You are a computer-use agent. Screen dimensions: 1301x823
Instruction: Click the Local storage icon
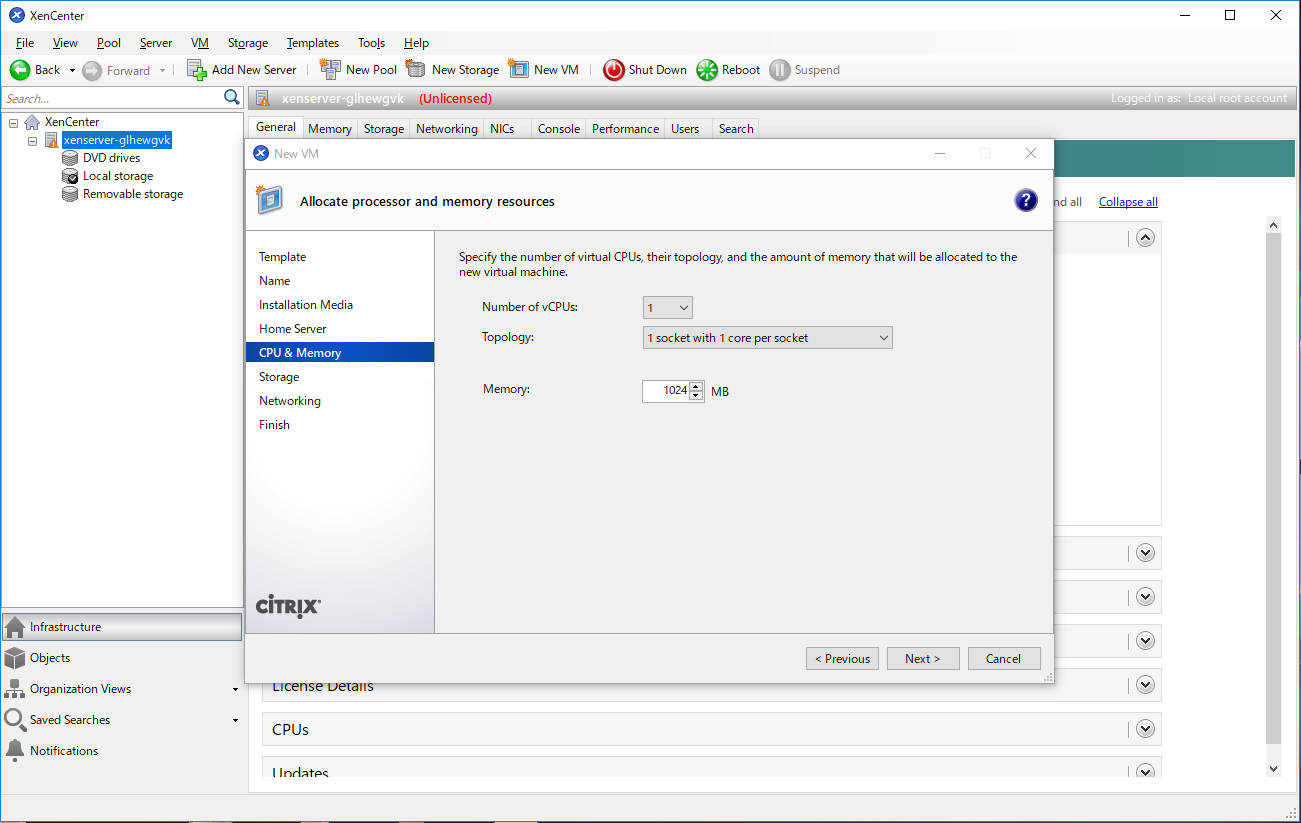tap(70, 176)
